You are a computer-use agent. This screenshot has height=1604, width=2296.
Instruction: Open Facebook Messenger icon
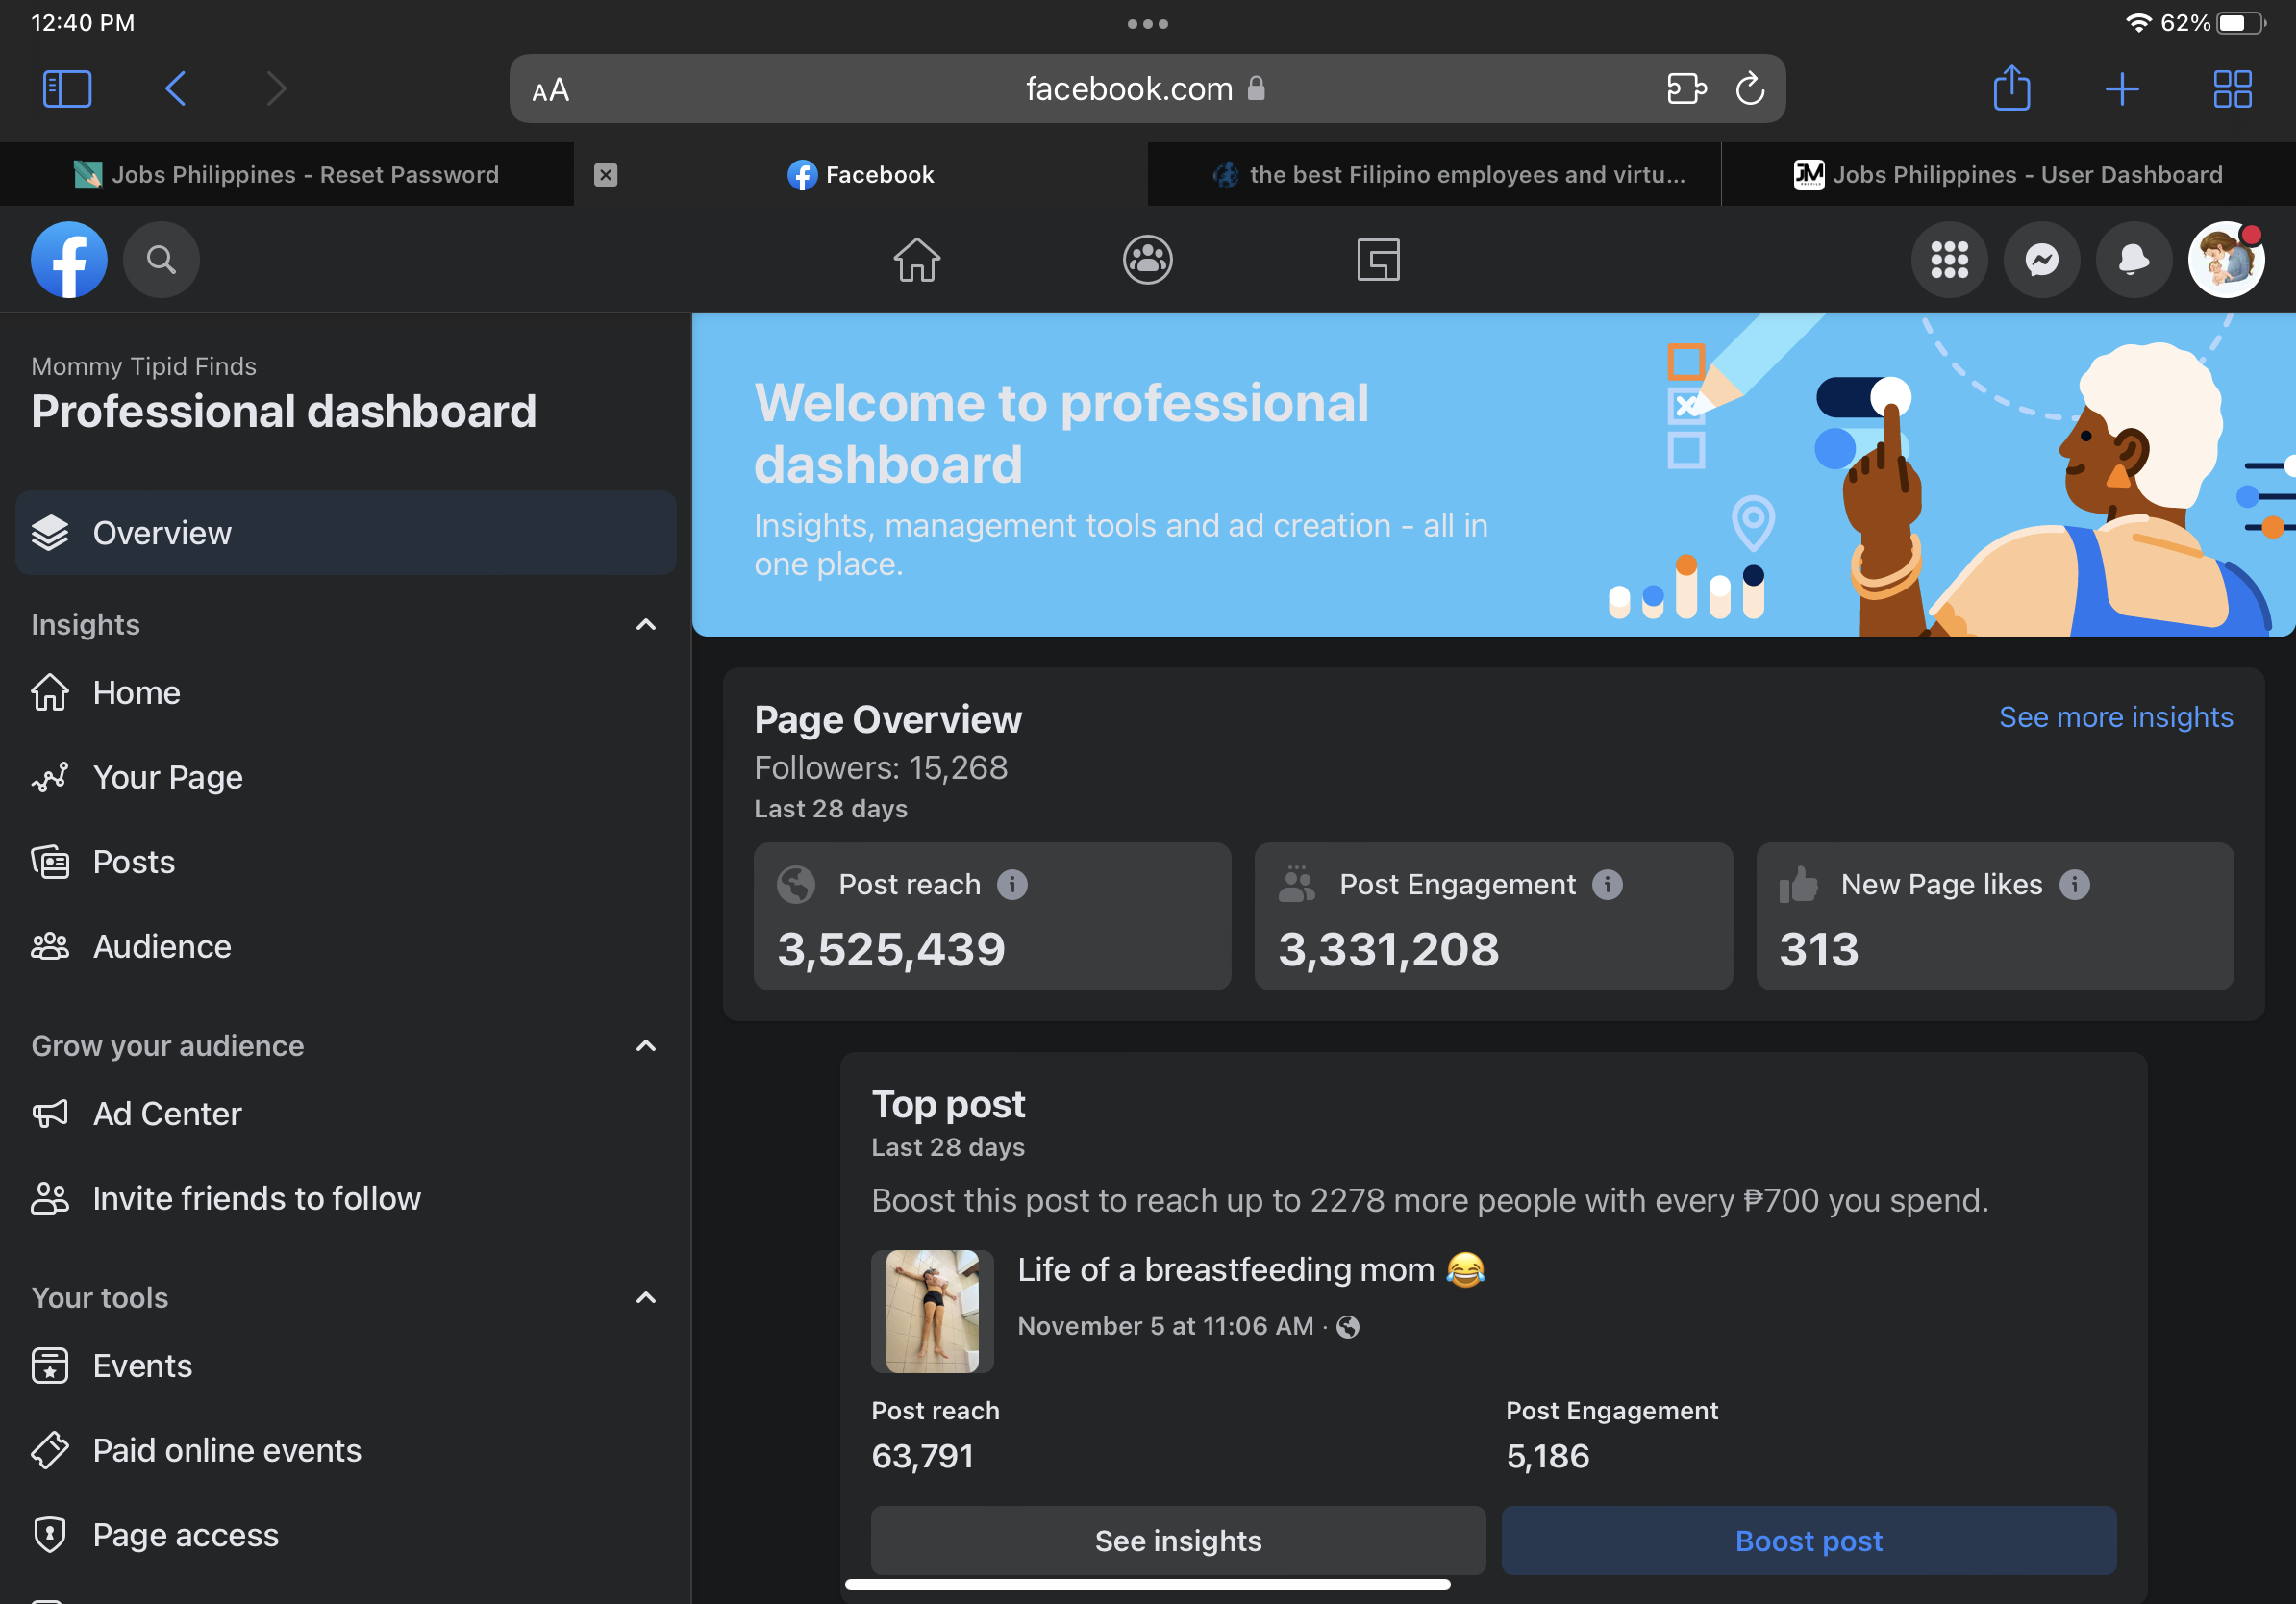(2041, 260)
